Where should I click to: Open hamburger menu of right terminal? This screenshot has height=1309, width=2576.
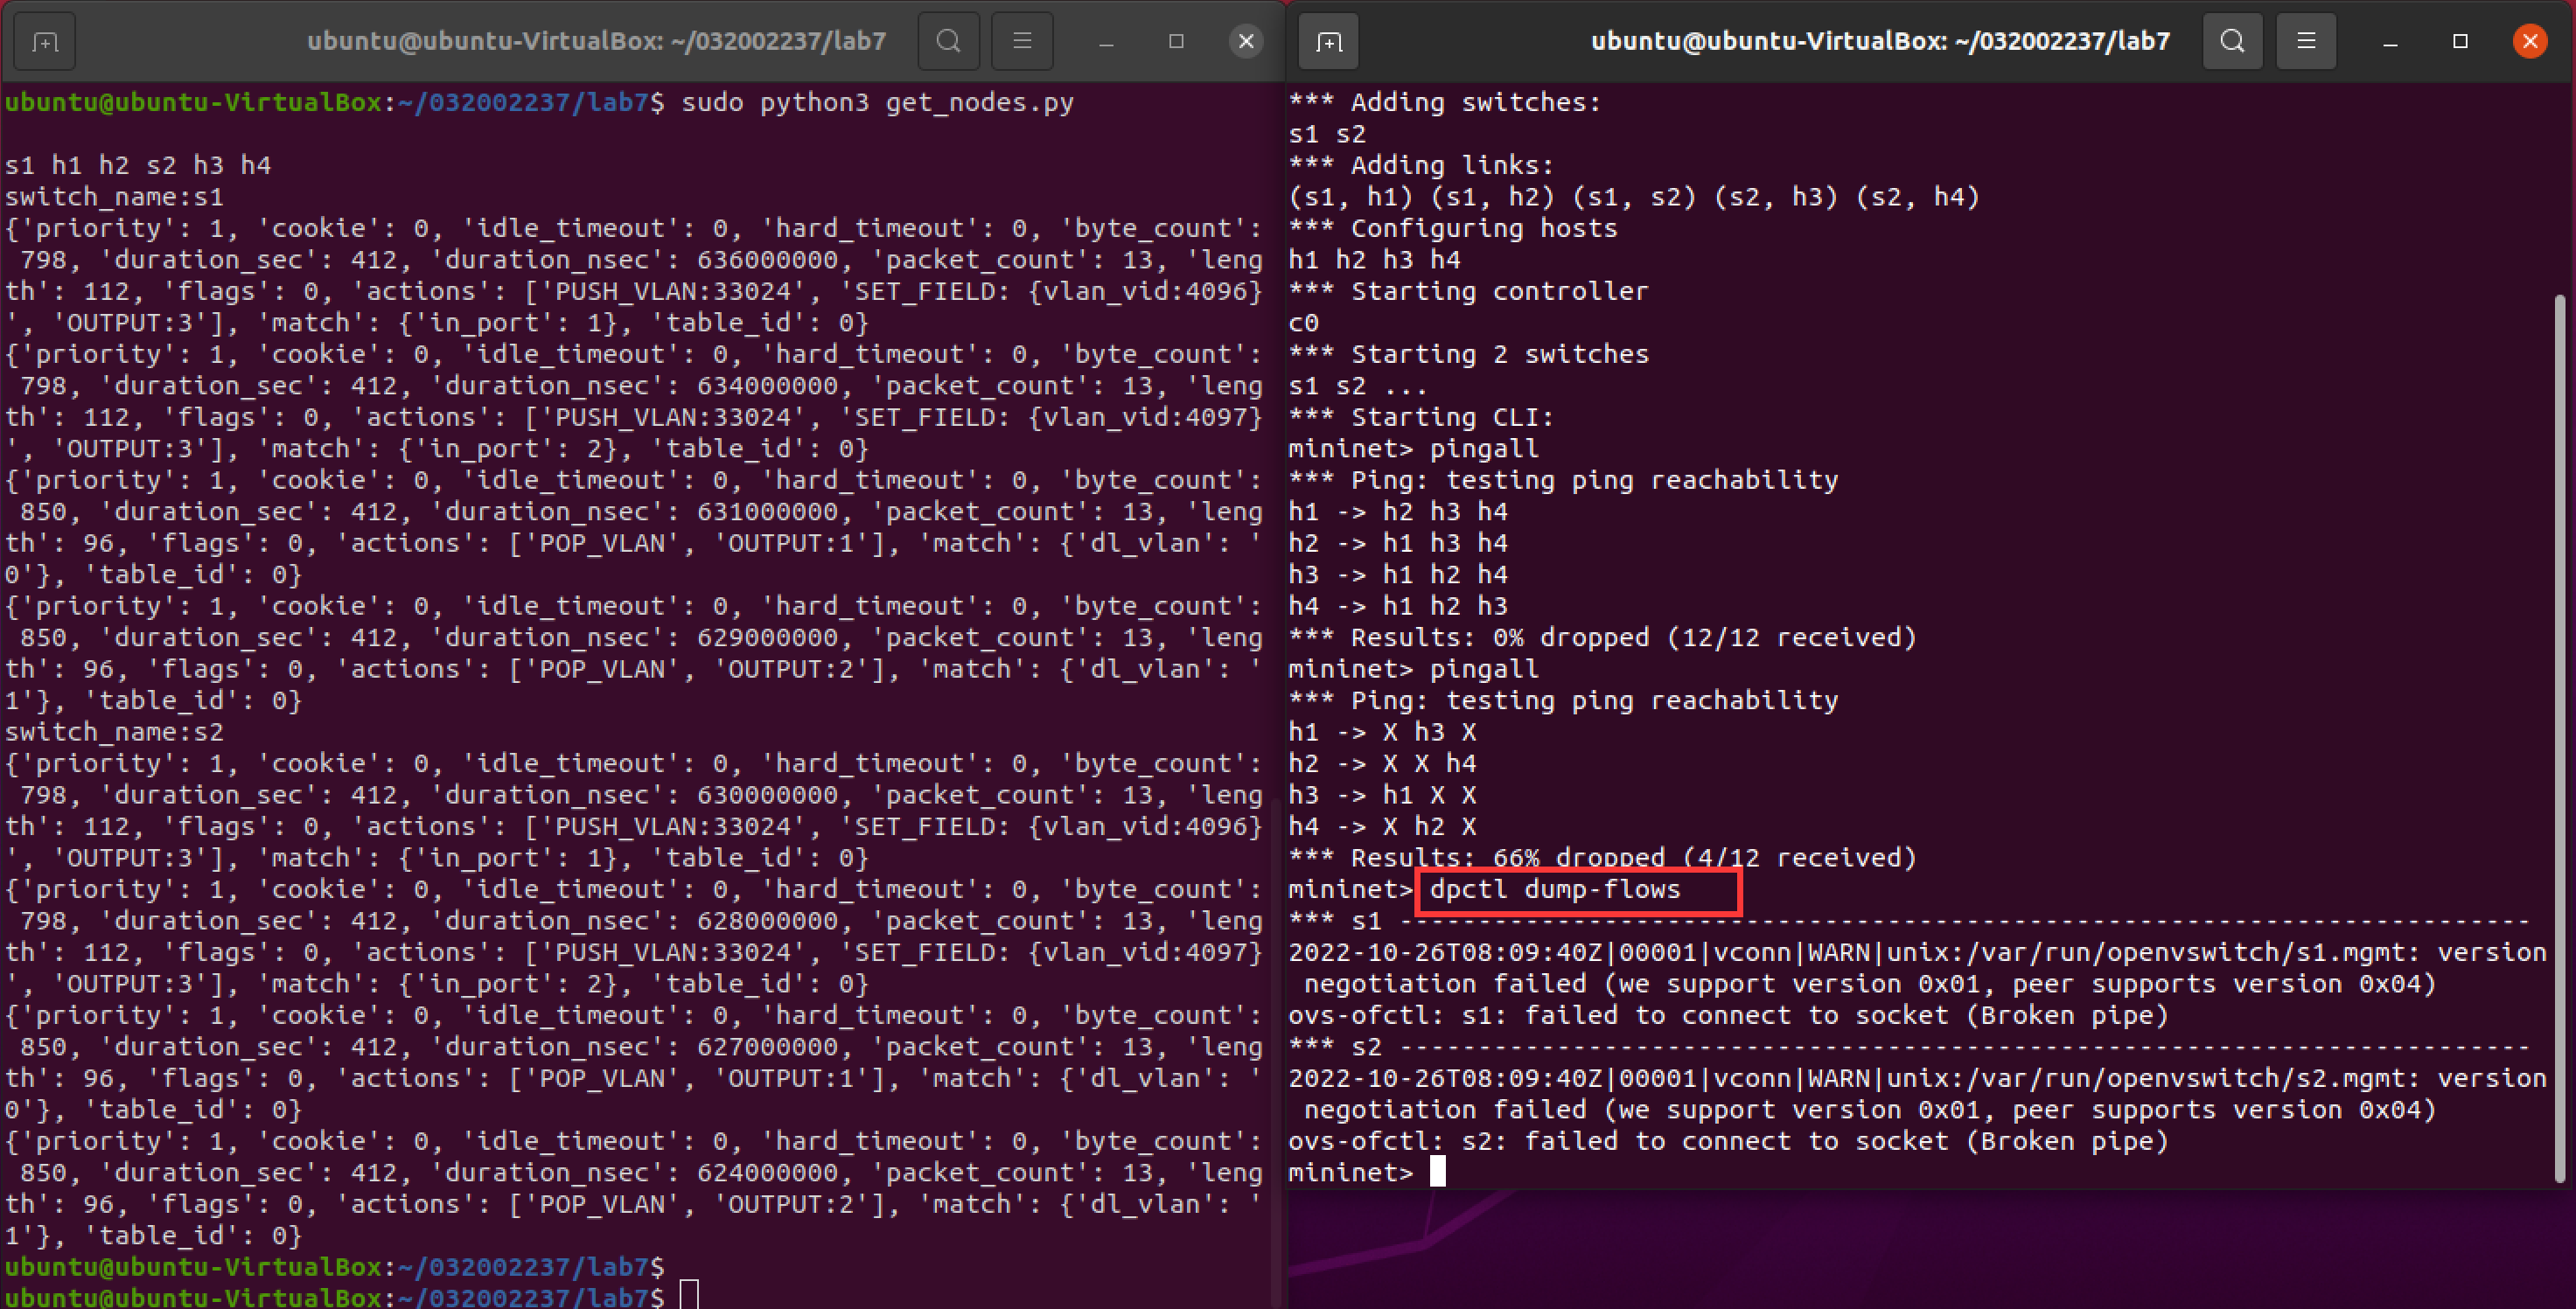point(2306,41)
